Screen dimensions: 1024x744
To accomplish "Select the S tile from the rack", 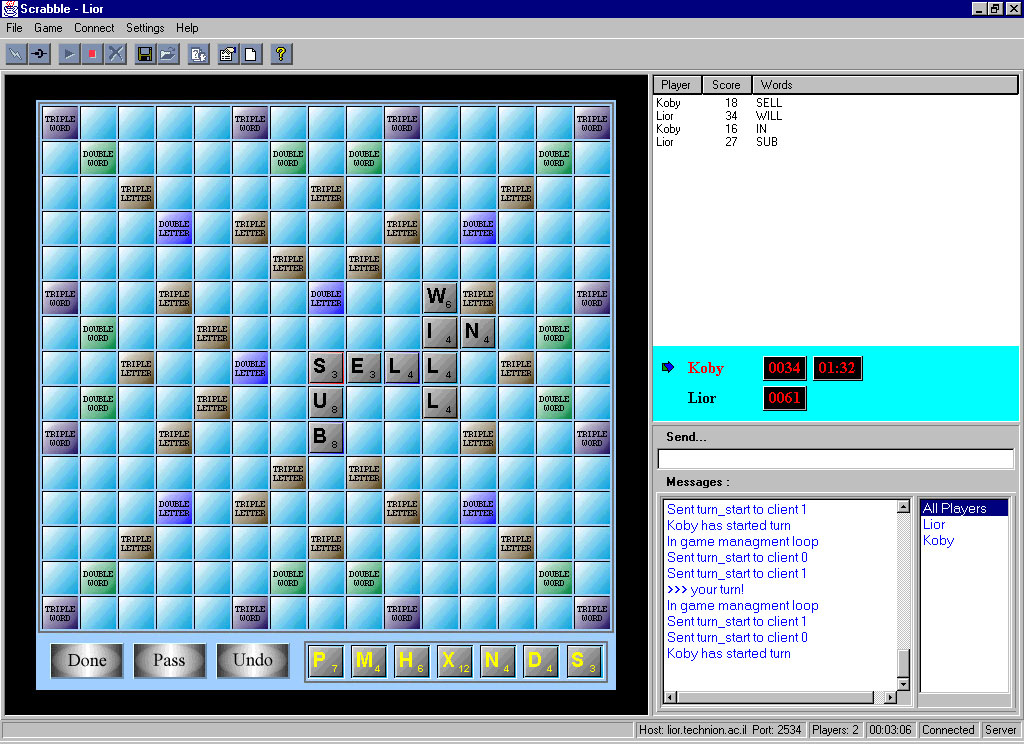I will click(x=584, y=661).
